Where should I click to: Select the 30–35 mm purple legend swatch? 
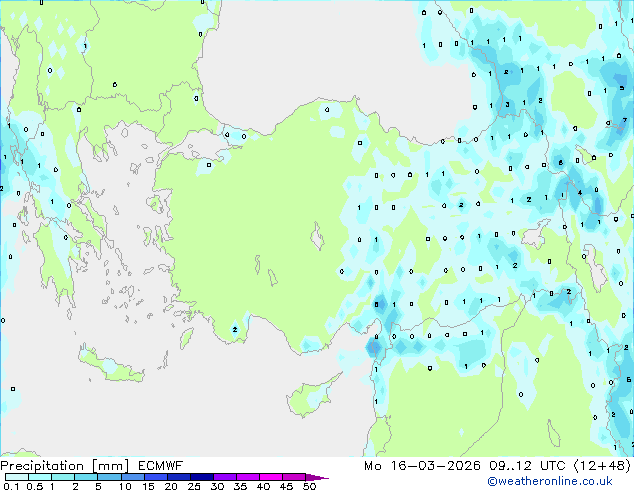(224, 477)
